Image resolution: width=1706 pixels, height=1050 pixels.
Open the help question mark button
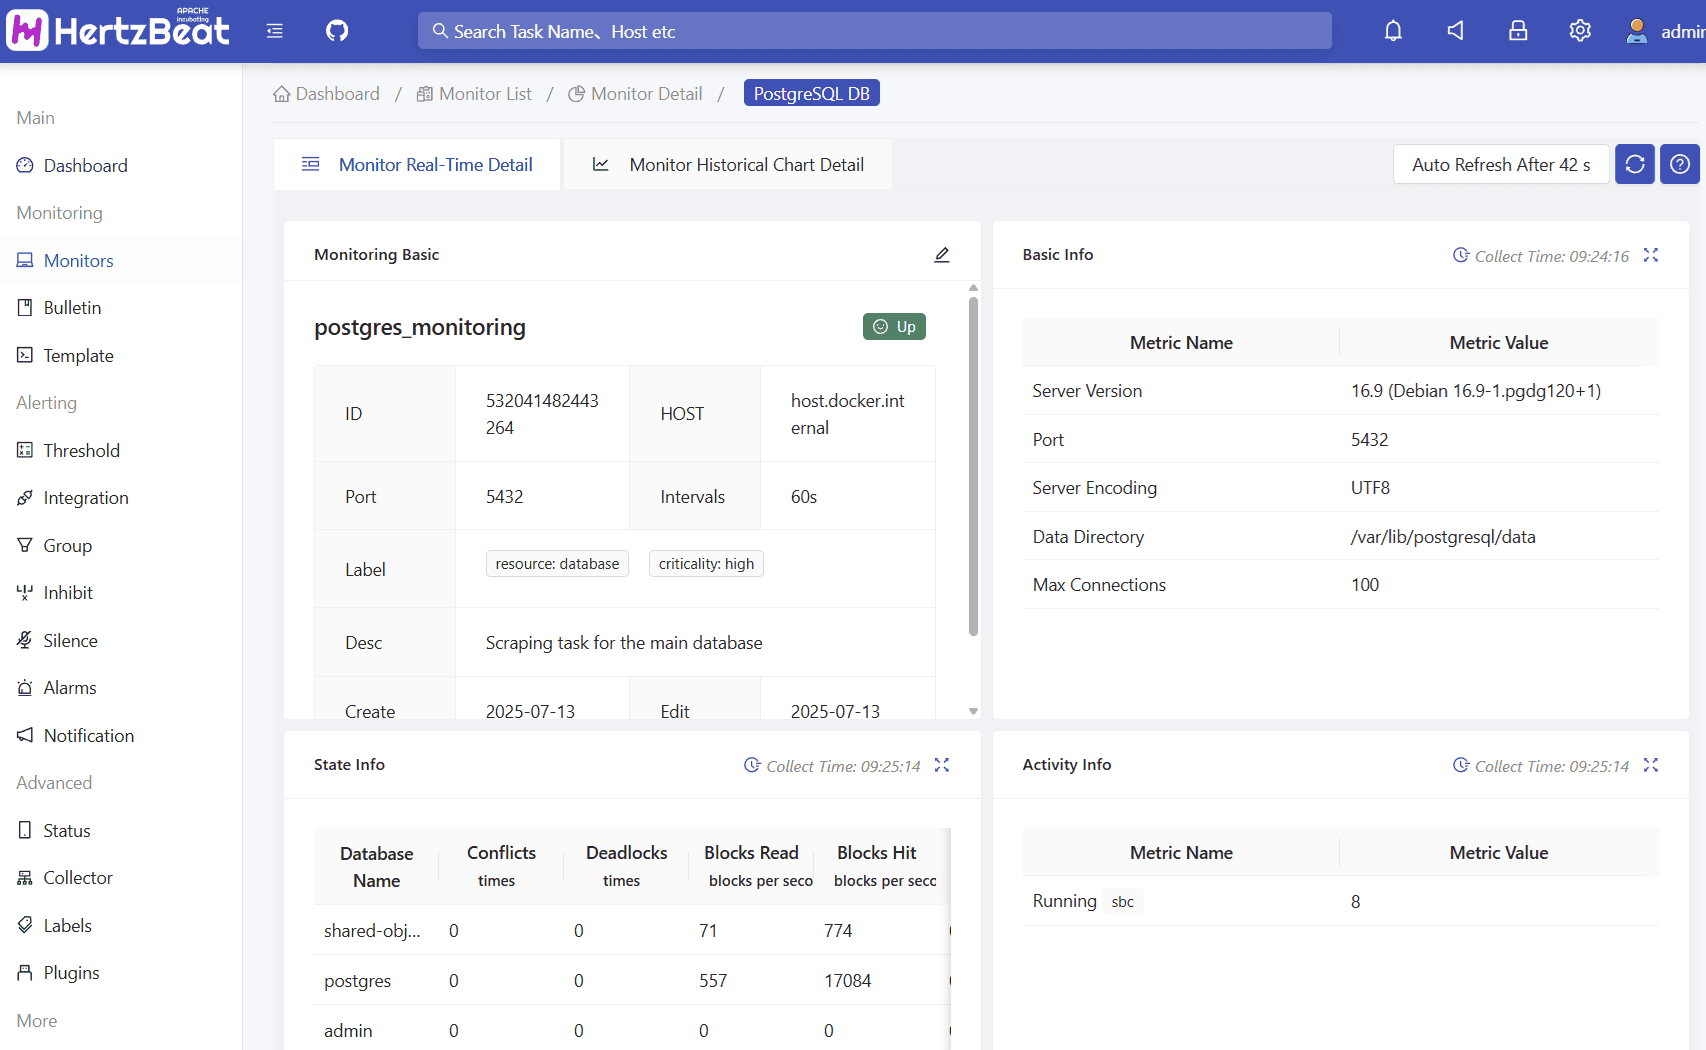[x=1680, y=164]
